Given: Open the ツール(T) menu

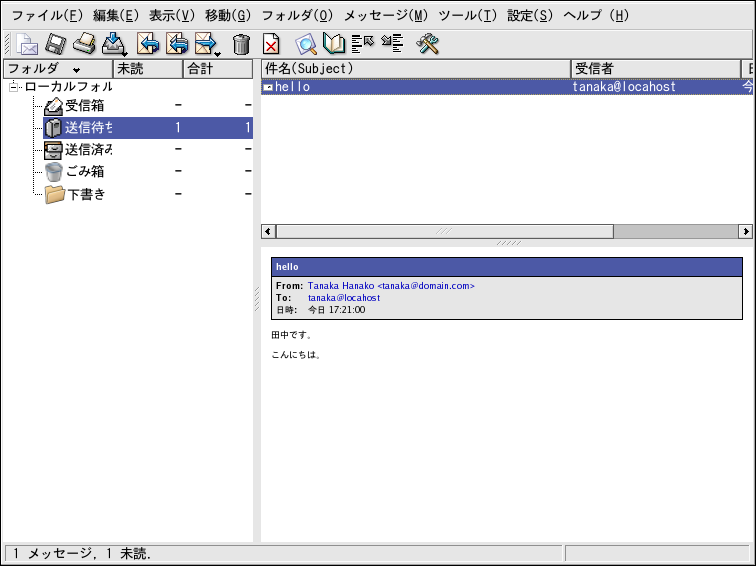Looking at the screenshot, I should click(467, 15).
